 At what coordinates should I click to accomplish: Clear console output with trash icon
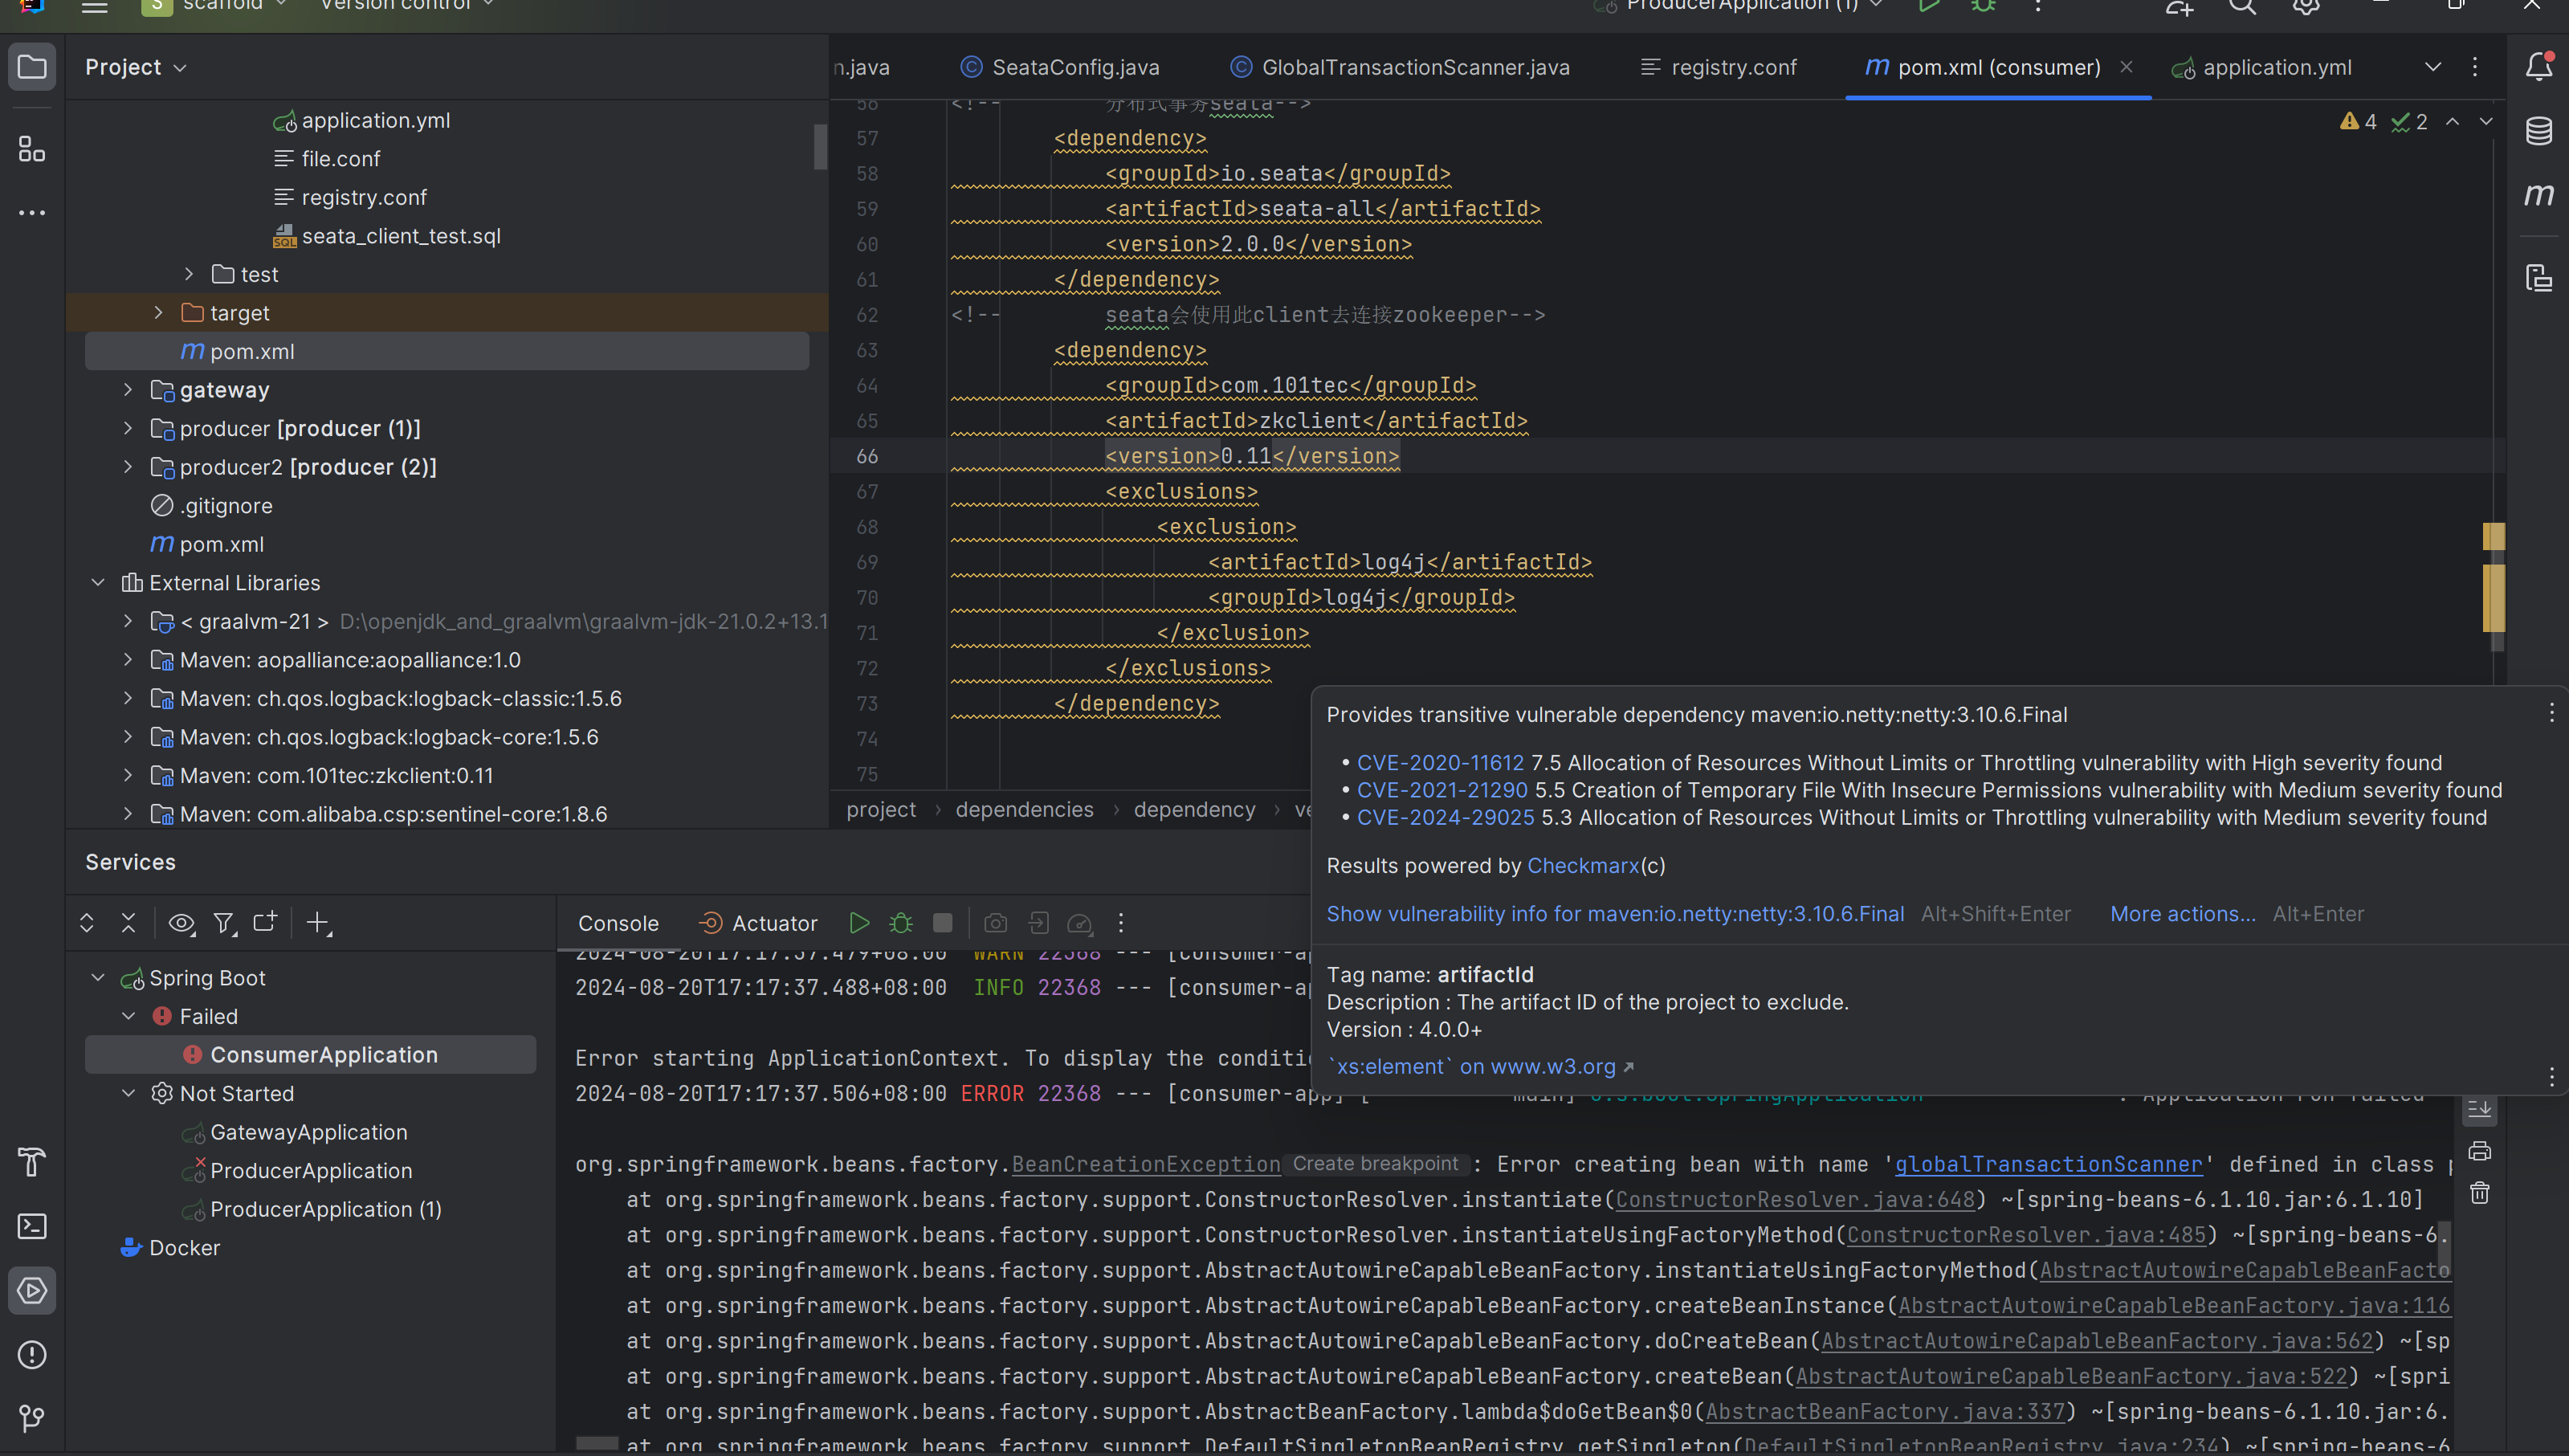point(2479,1193)
